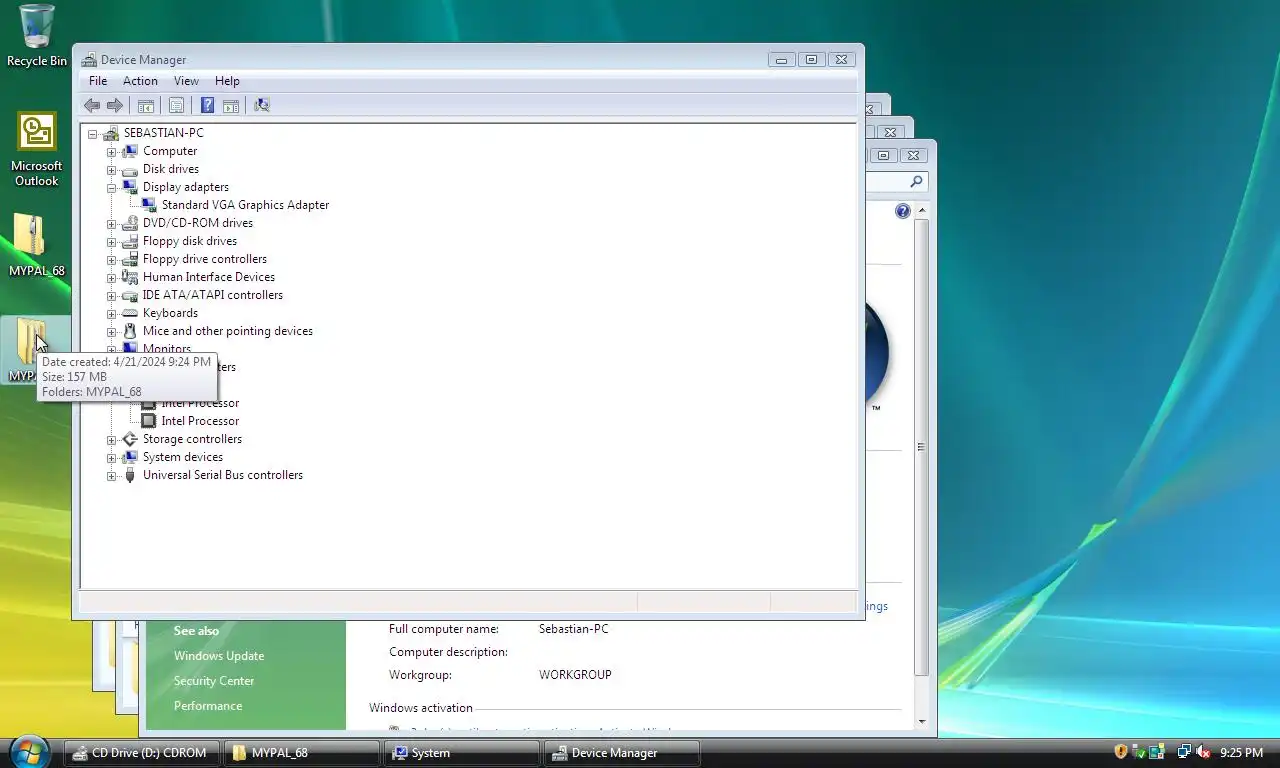Click the Mice and other pointing devices icon

pyautogui.click(x=130, y=331)
